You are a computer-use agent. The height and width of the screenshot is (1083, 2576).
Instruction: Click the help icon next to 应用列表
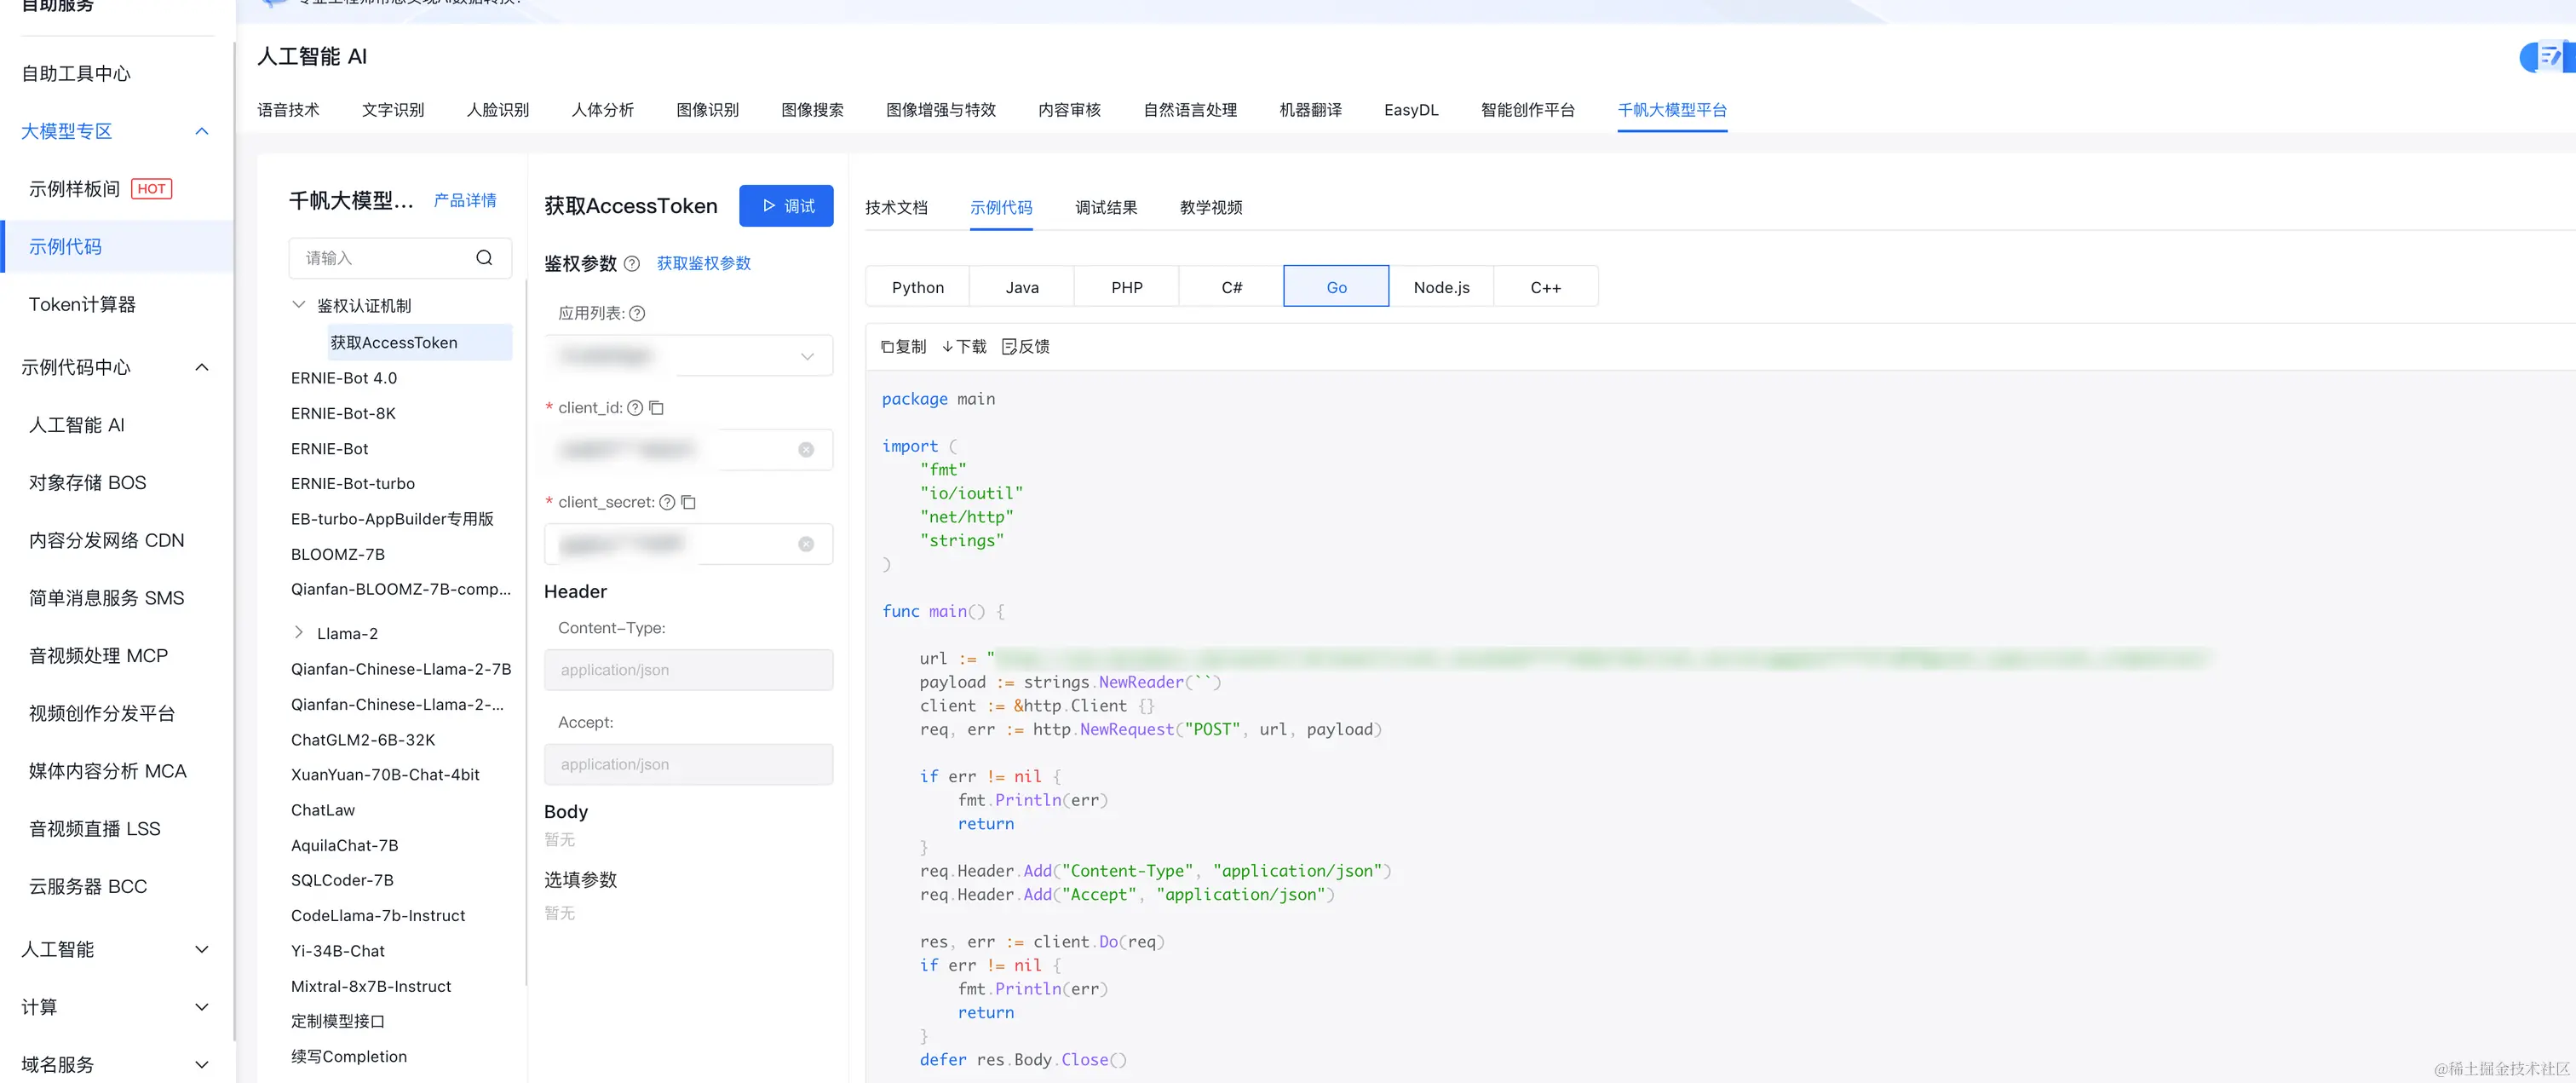(638, 314)
